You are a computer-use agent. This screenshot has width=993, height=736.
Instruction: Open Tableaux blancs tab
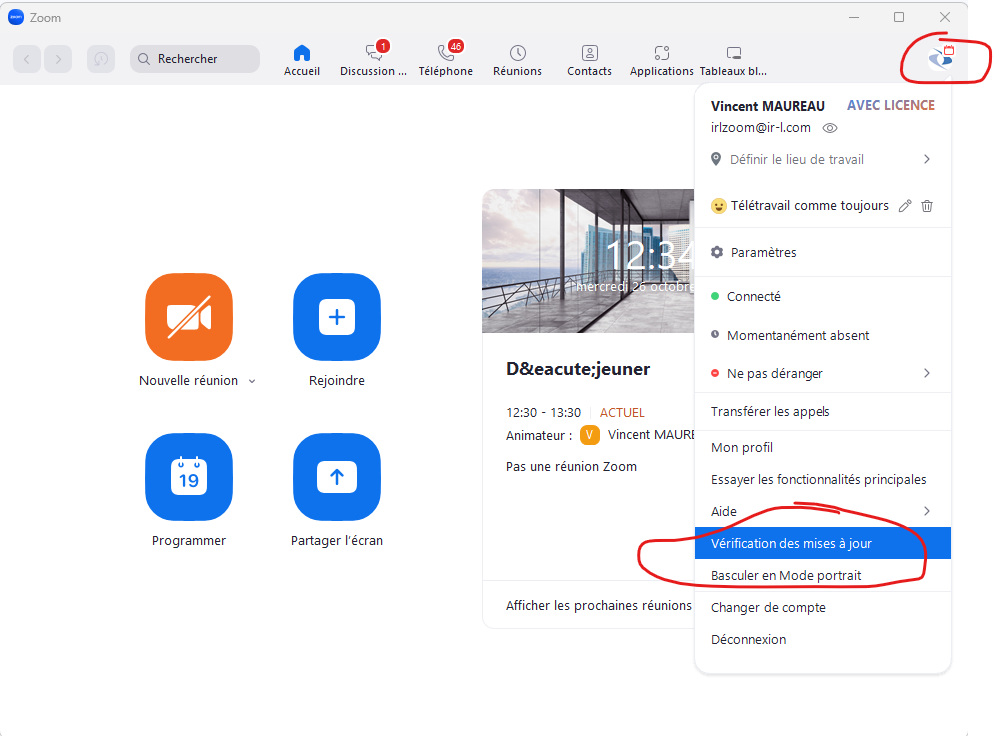coord(733,60)
